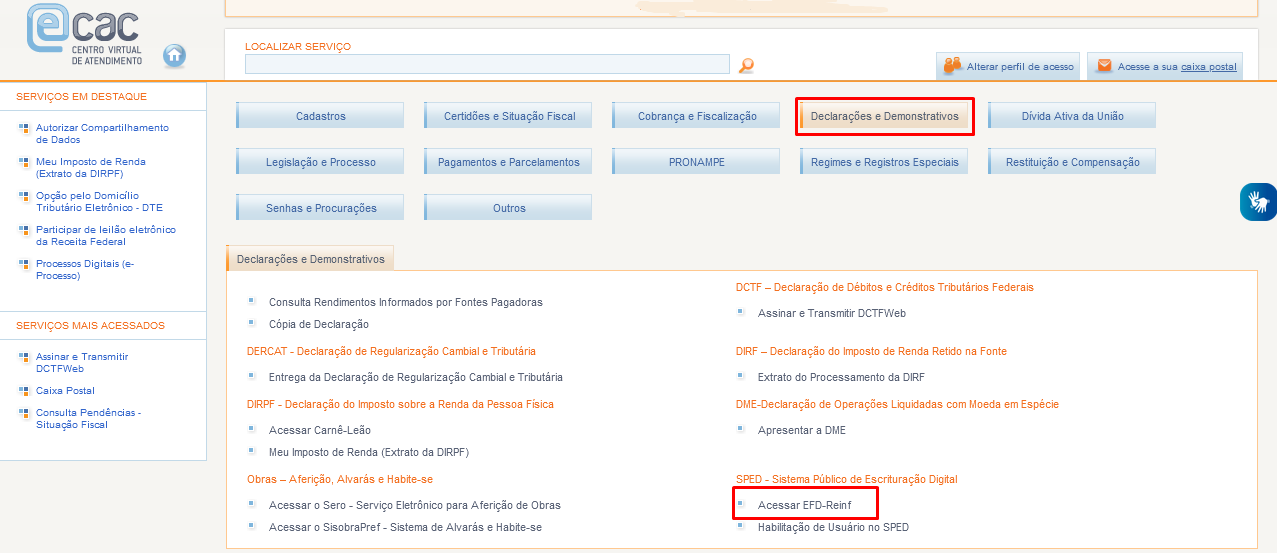The width and height of the screenshot is (1277, 553).
Task: Click bullet icon beside Opção pelo Domicílio Tributário
Action: pyautogui.click(x=24, y=196)
